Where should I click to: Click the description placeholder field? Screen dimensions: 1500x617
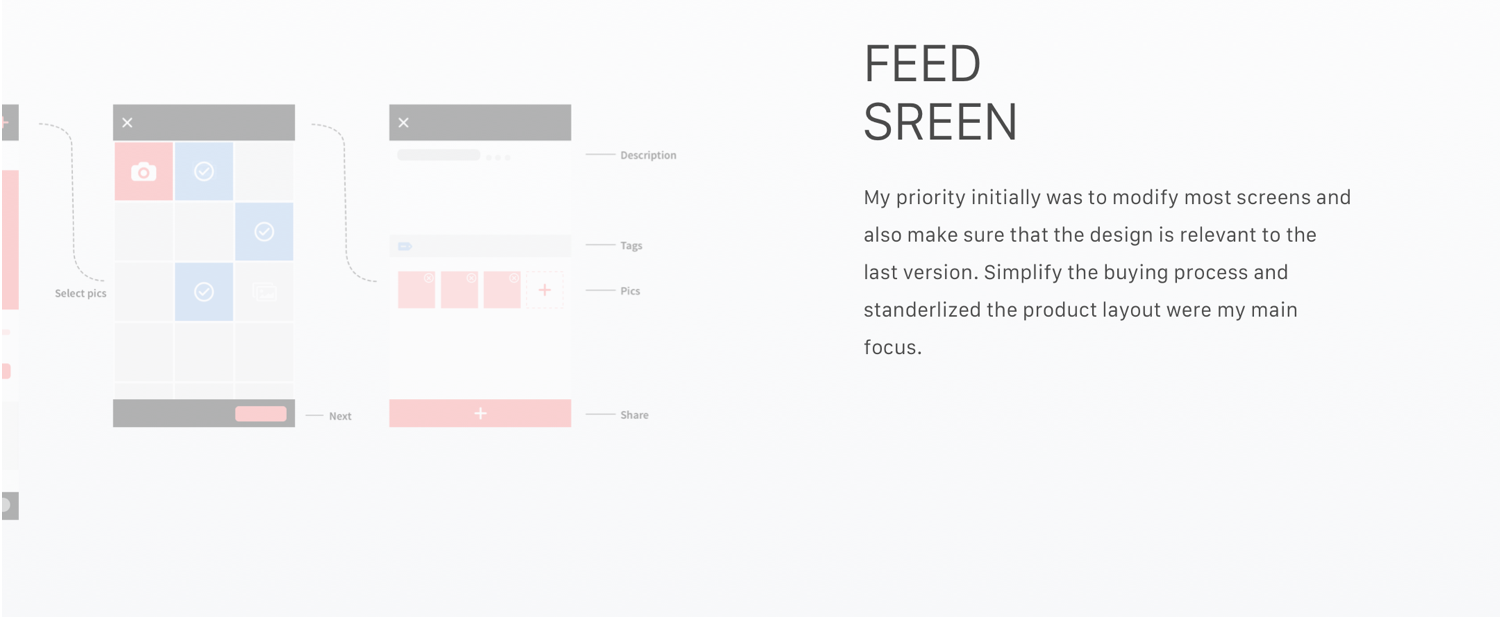(438, 155)
